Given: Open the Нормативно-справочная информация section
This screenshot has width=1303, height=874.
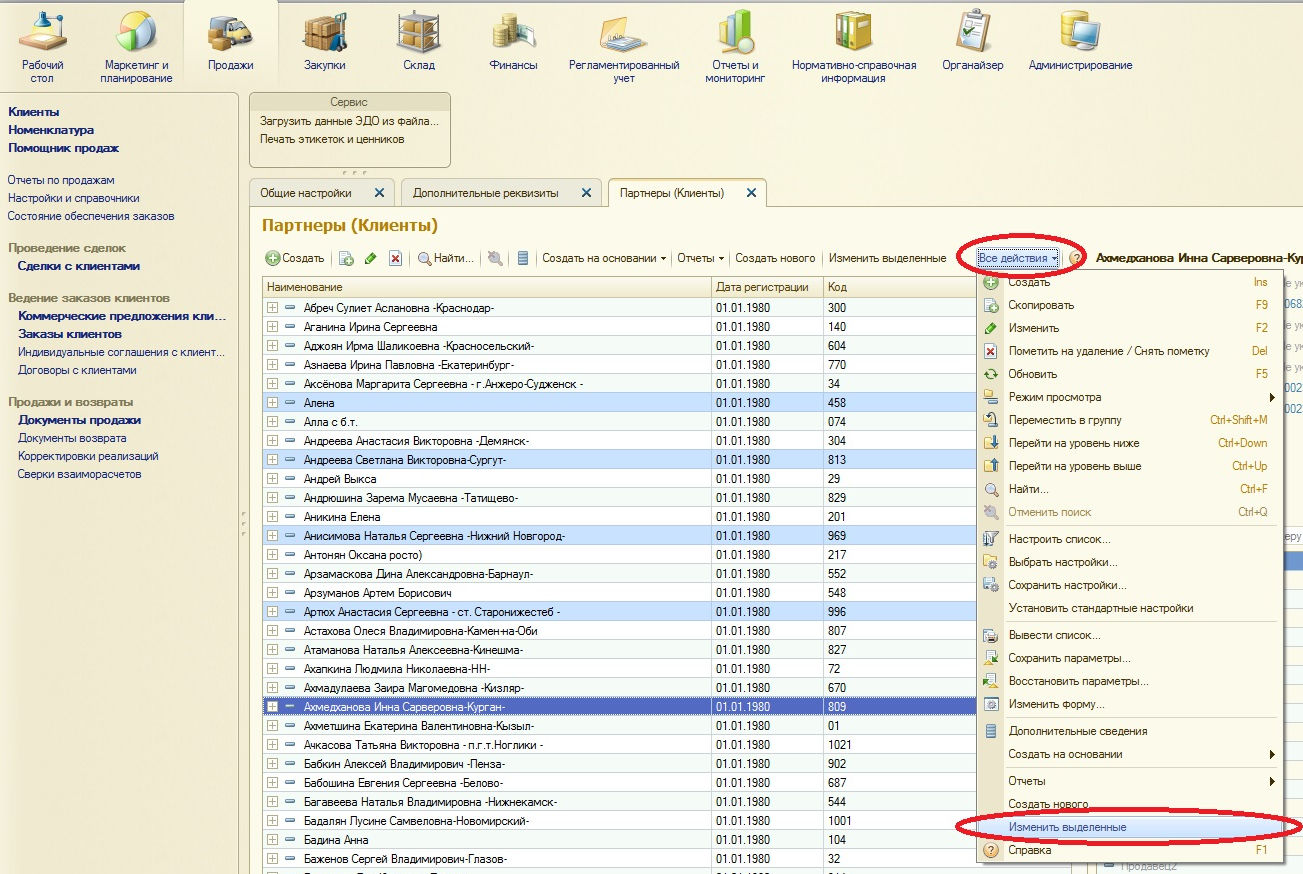Looking at the screenshot, I should click(x=854, y=47).
